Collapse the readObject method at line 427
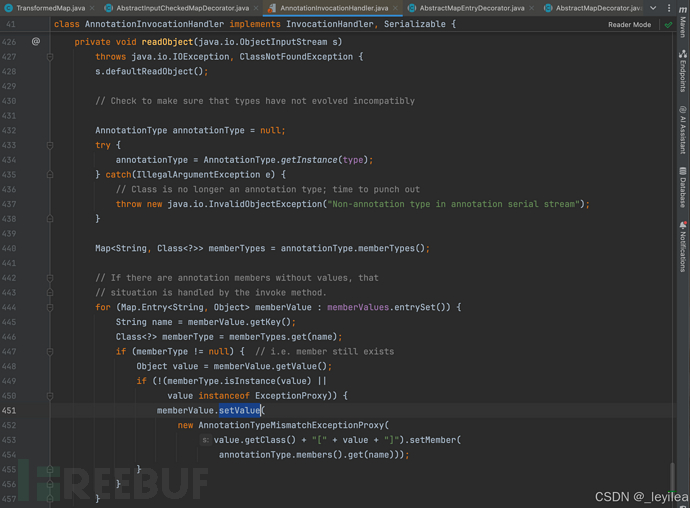 click(50, 57)
